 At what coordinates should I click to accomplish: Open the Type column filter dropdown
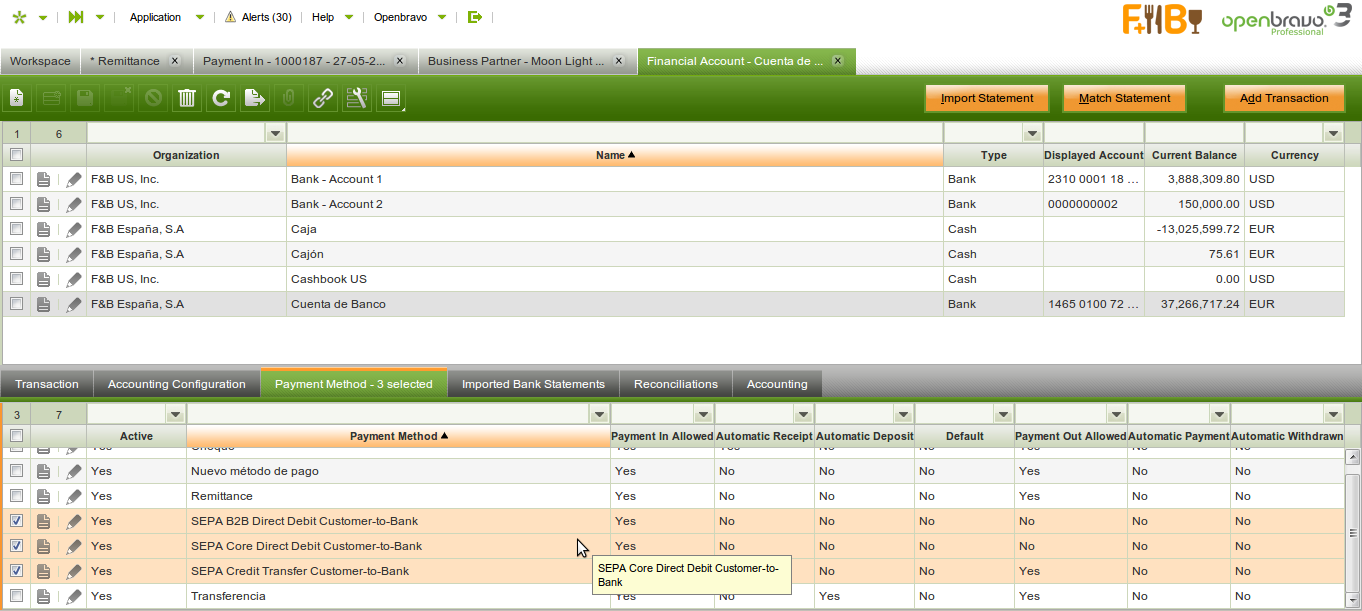pos(1032,133)
